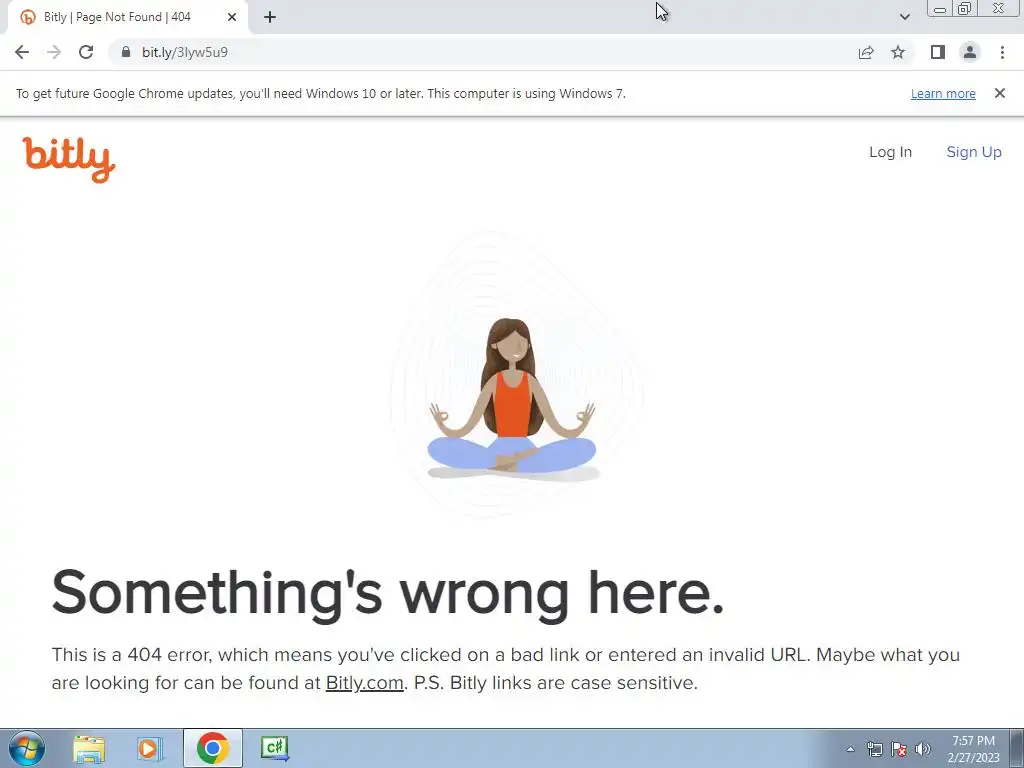The width and height of the screenshot is (1024, 768).
Task: Expand the tab search dropdown arrow
Action: click(904, 17)
